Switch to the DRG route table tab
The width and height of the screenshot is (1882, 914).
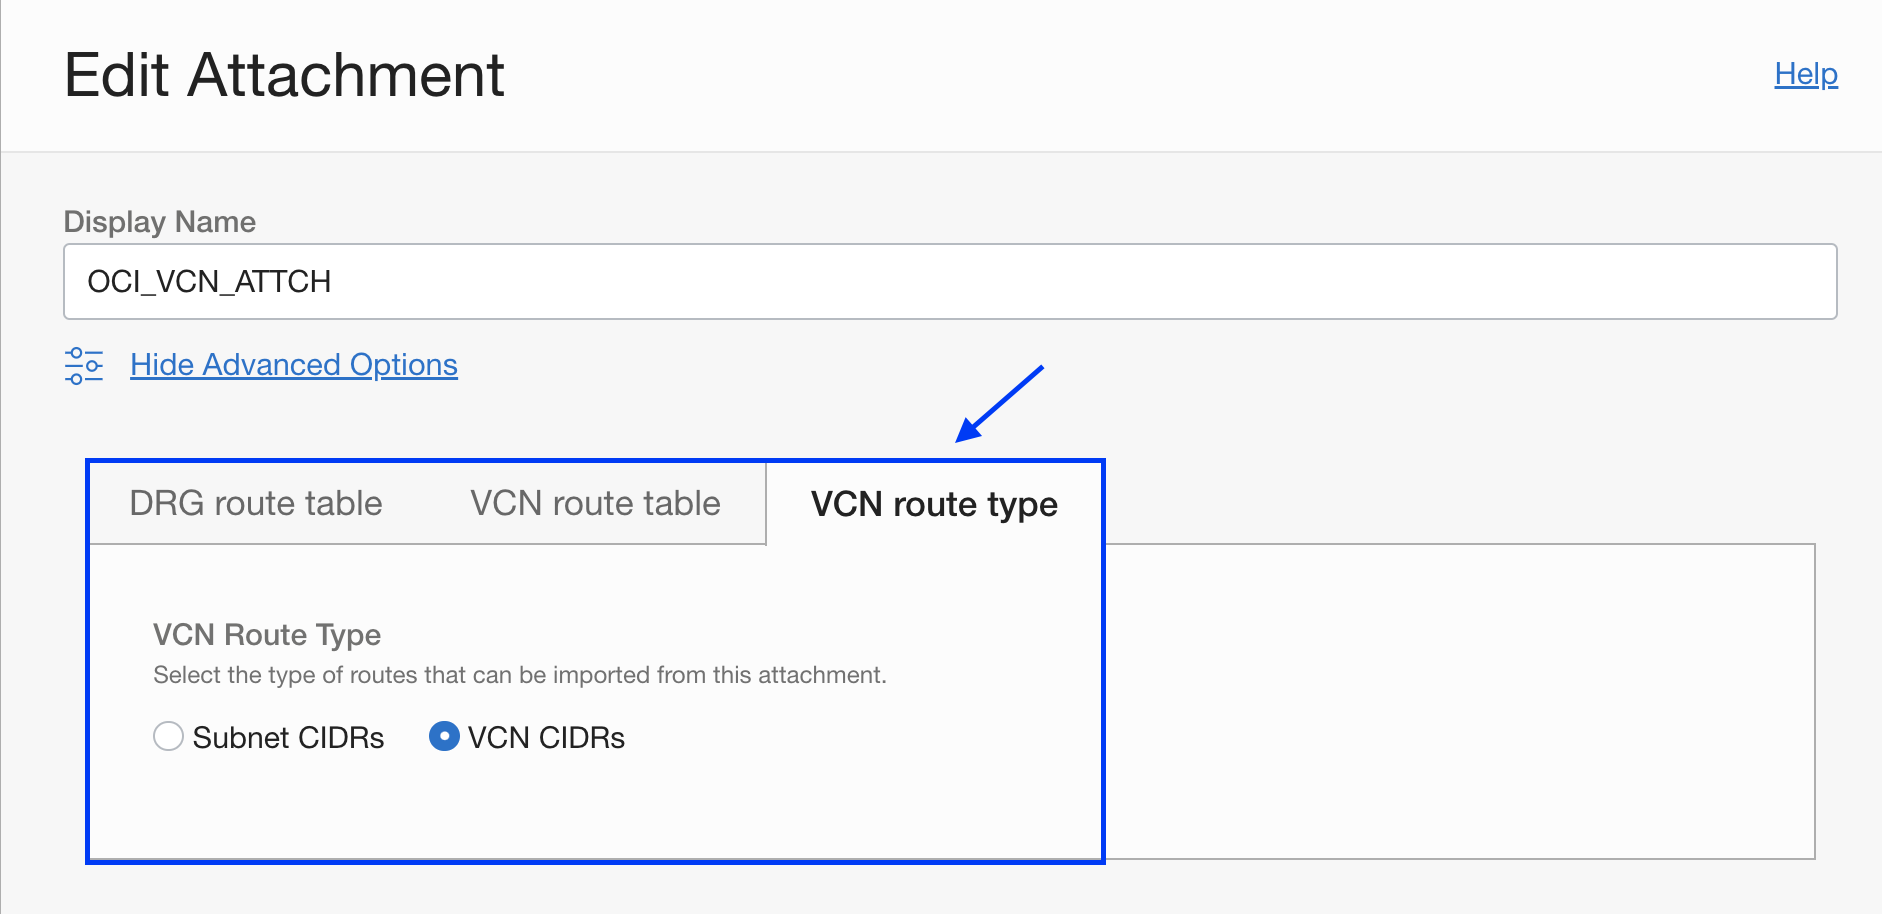click(256, 503)
